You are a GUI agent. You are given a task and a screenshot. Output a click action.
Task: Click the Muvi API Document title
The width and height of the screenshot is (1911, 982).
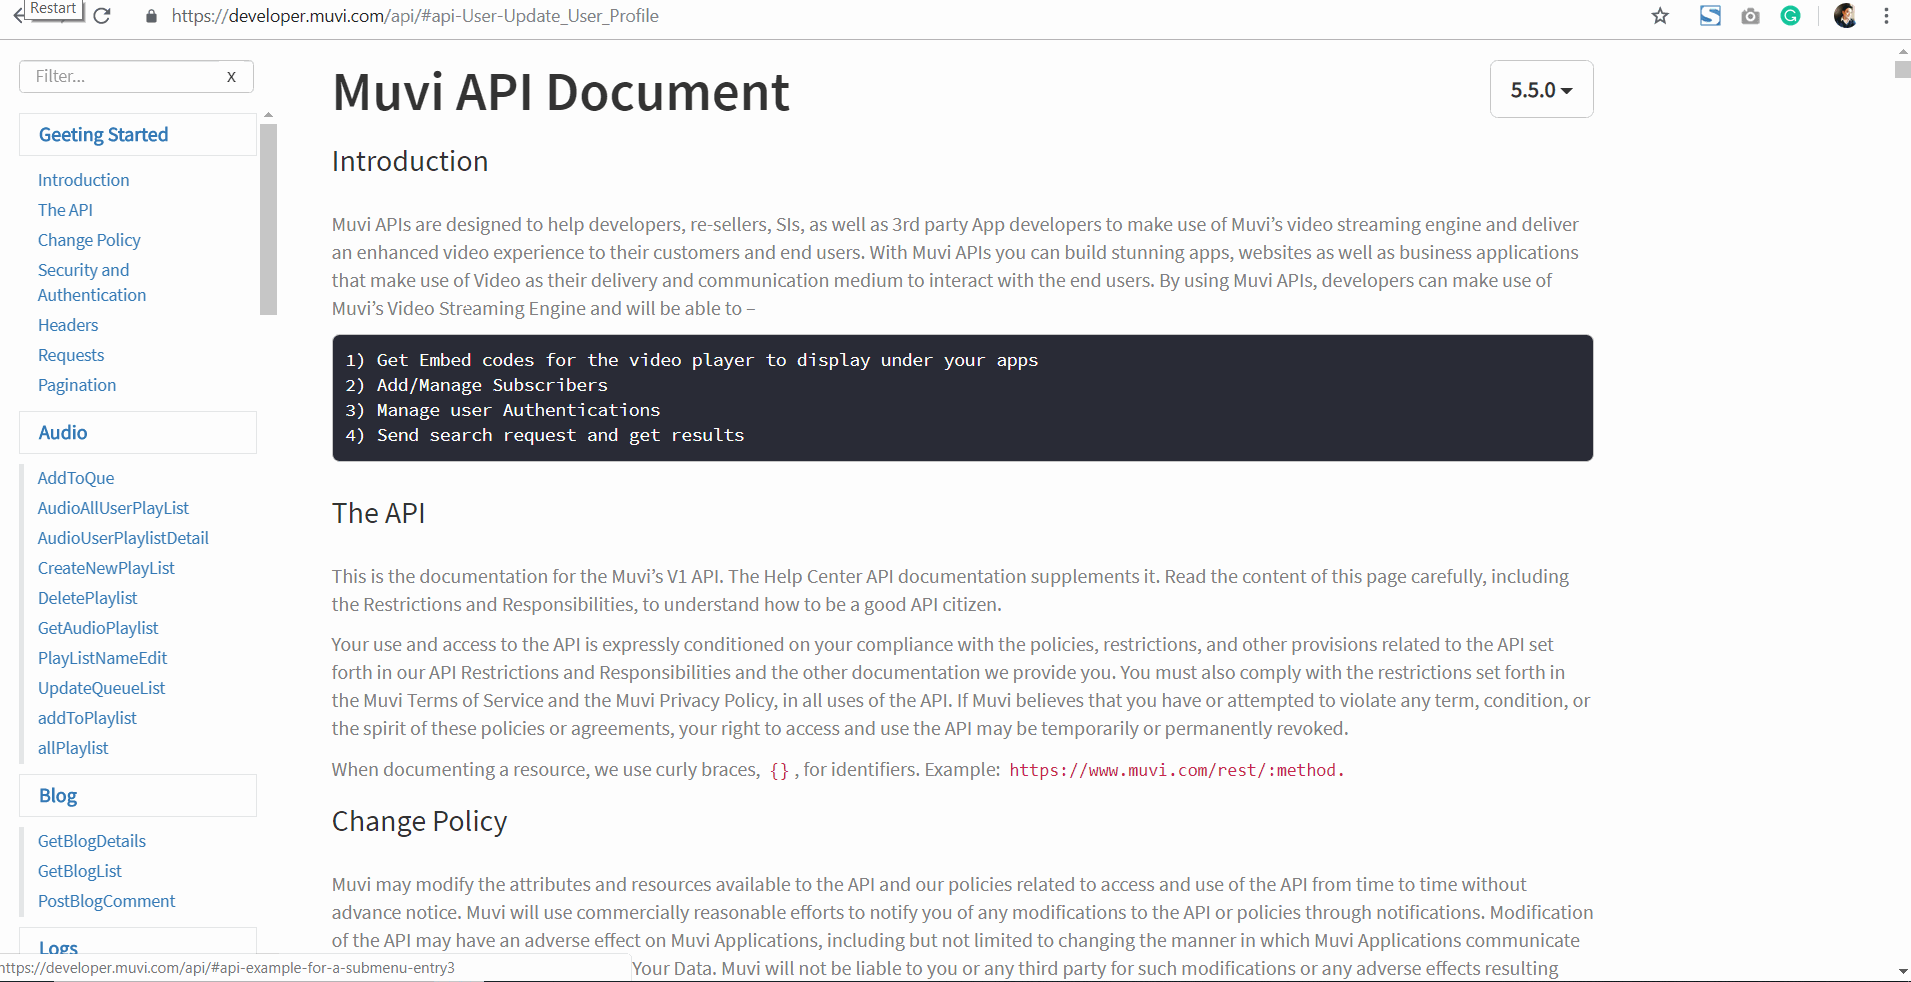[561, 92]
